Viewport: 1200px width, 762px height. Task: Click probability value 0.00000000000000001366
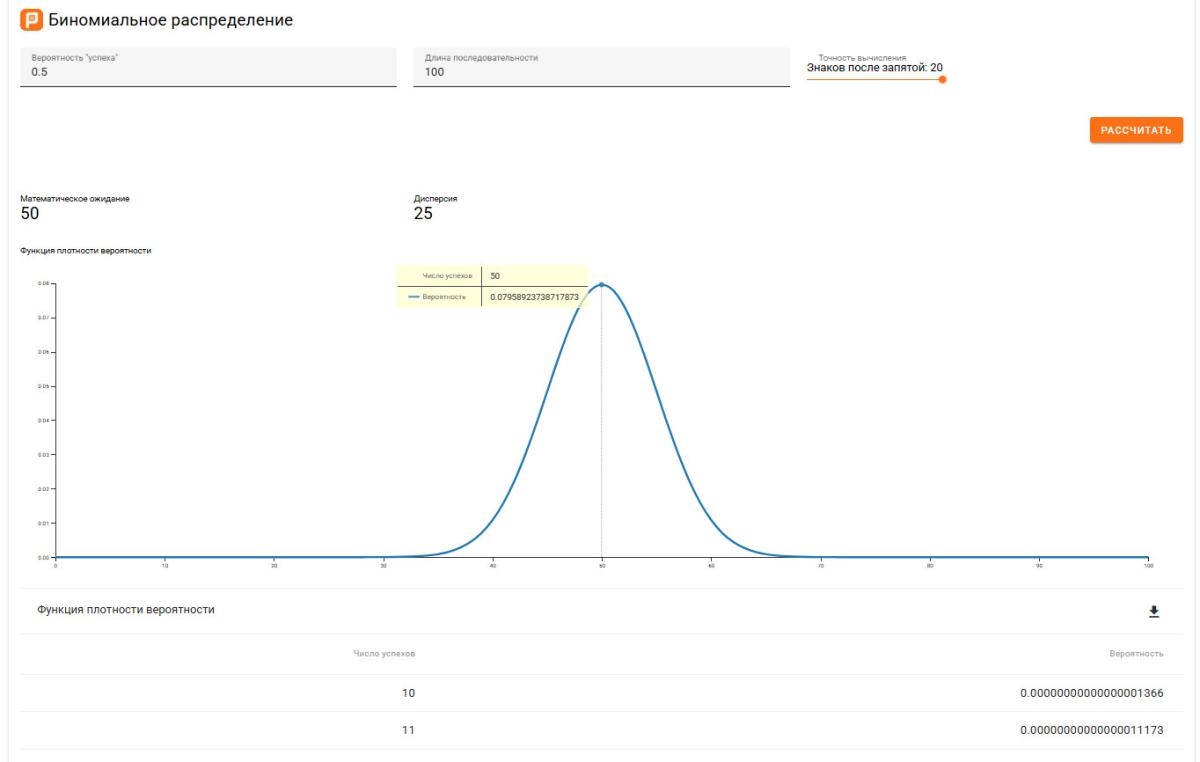point(1090,693)
